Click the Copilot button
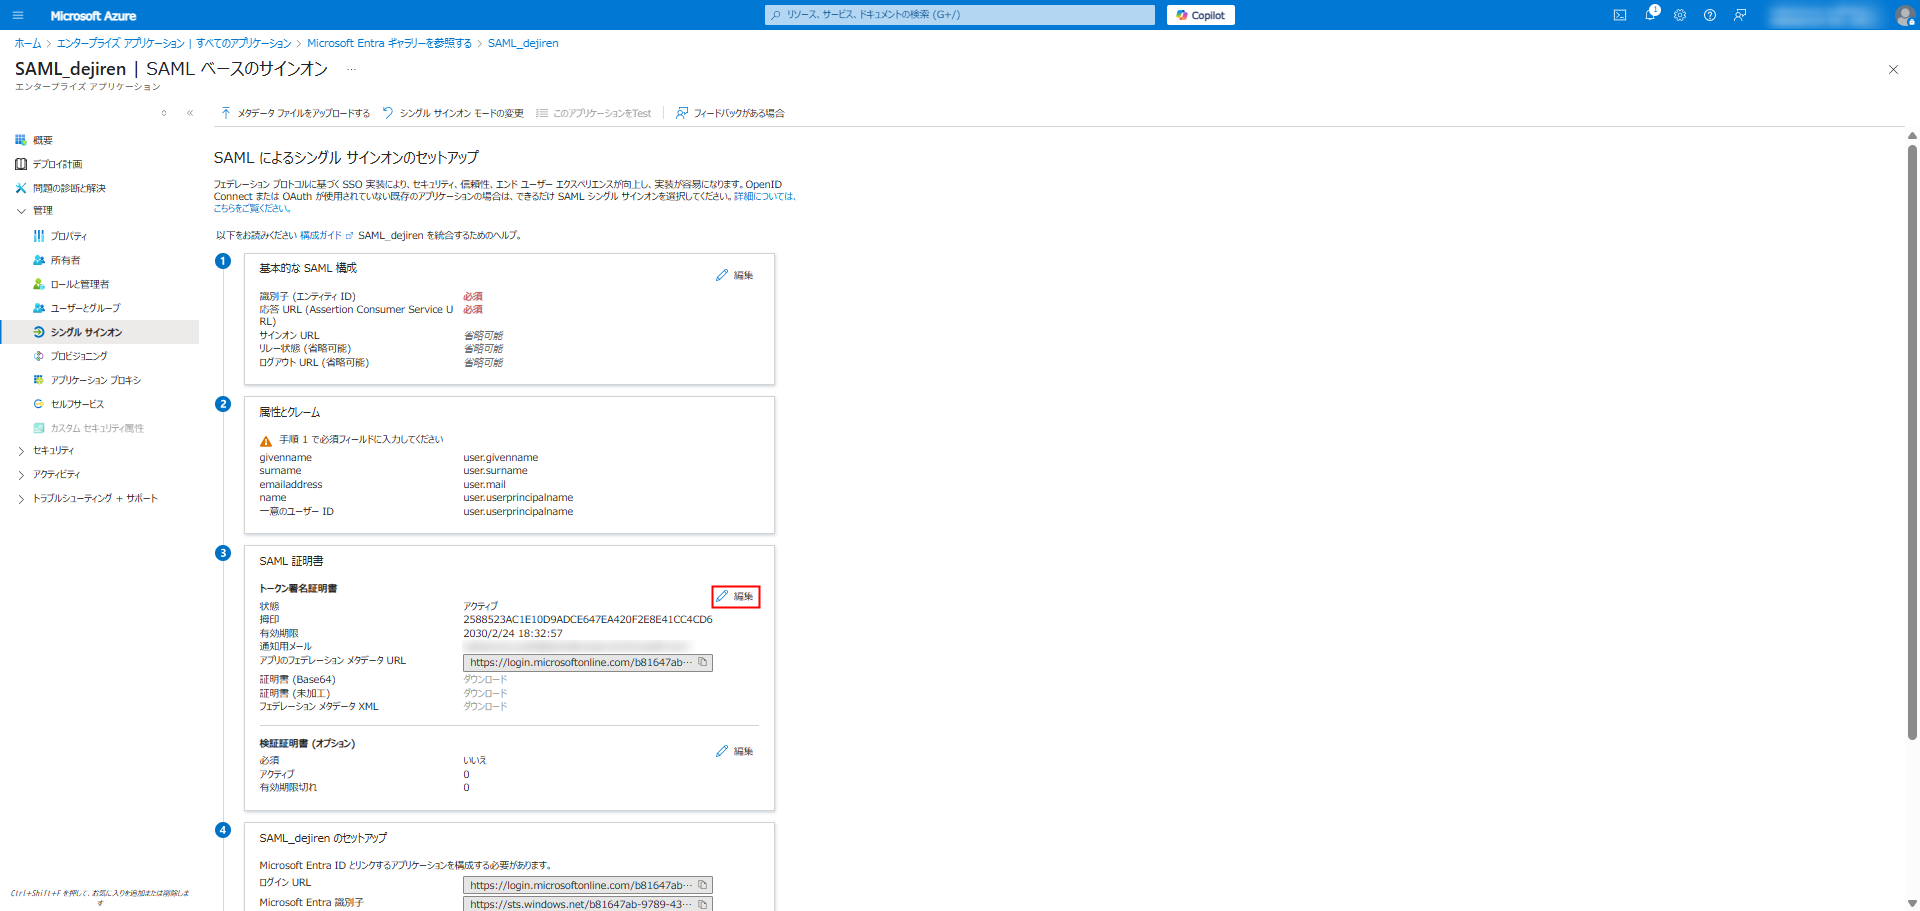 pyautogui.click(x=1200, y=15)
